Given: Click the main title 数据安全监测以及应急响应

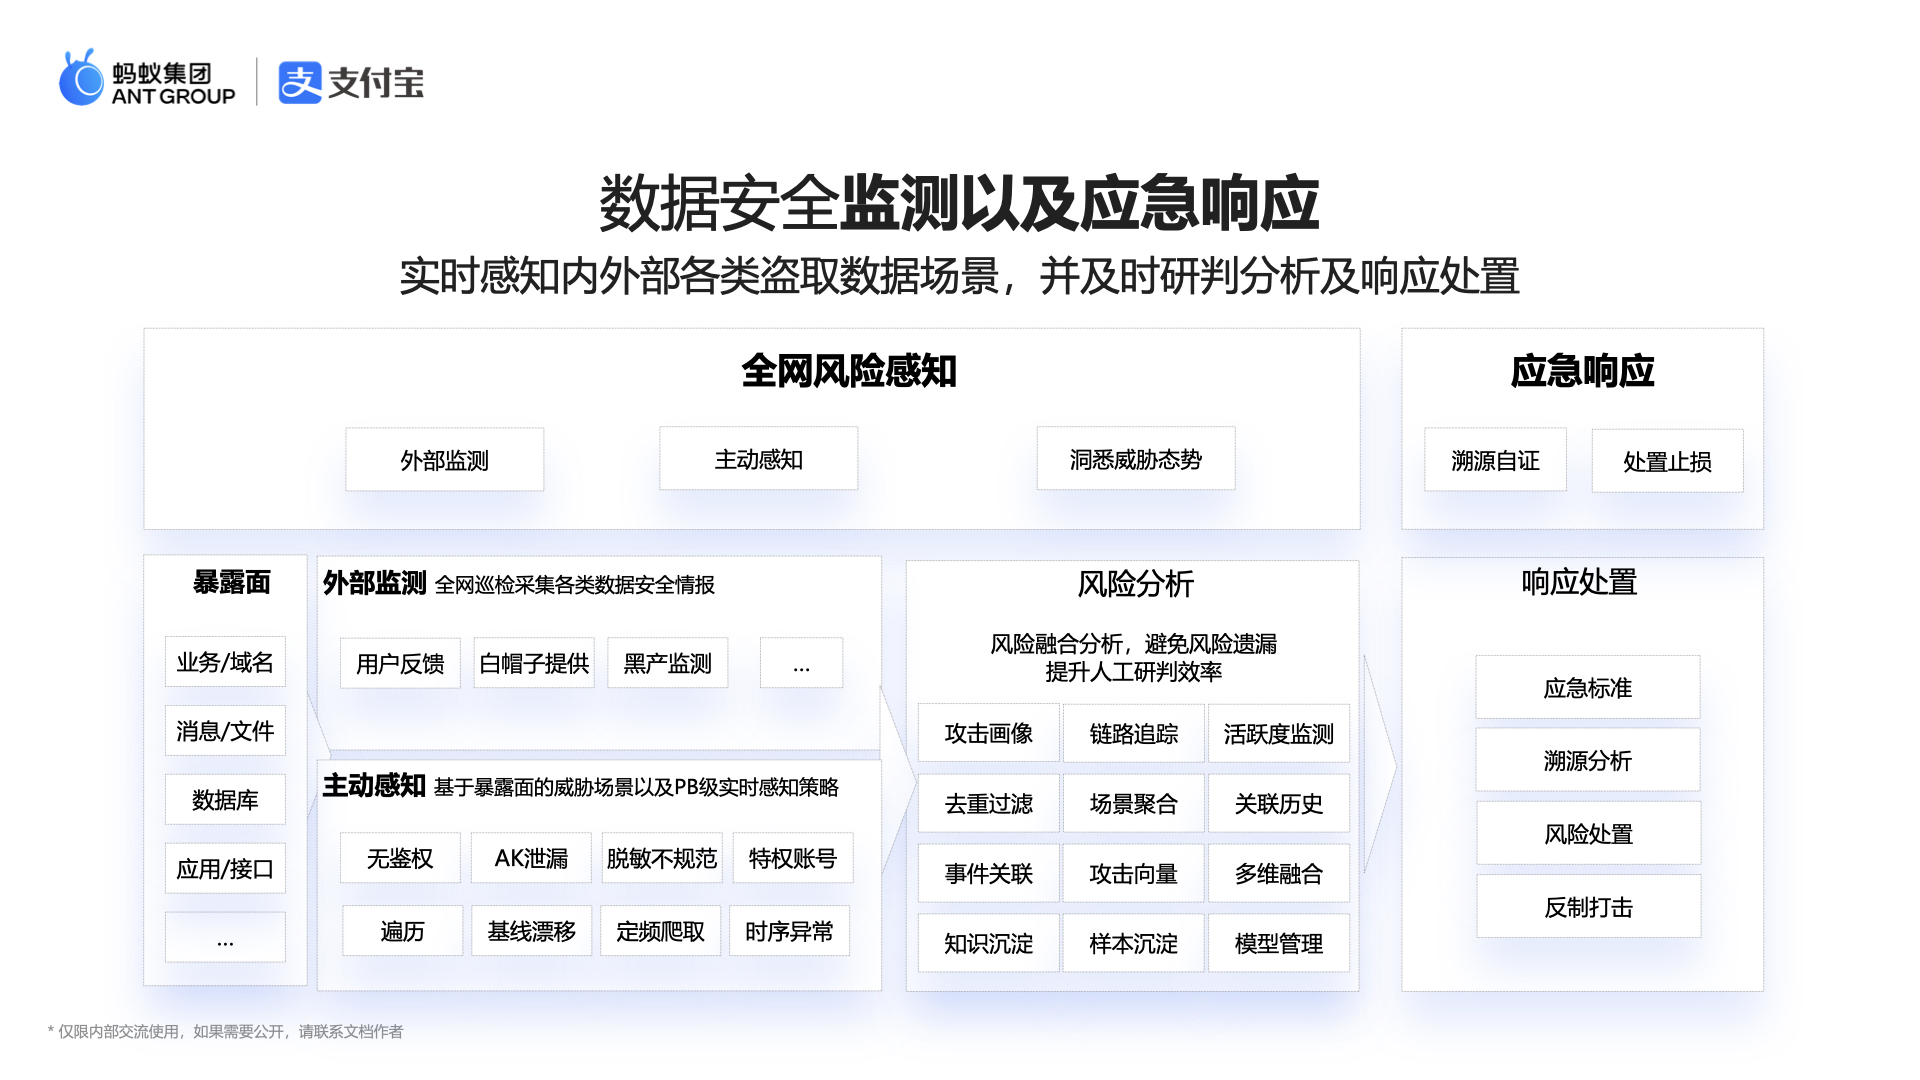Looking at the screenshot, I should (x=959, y=203).
